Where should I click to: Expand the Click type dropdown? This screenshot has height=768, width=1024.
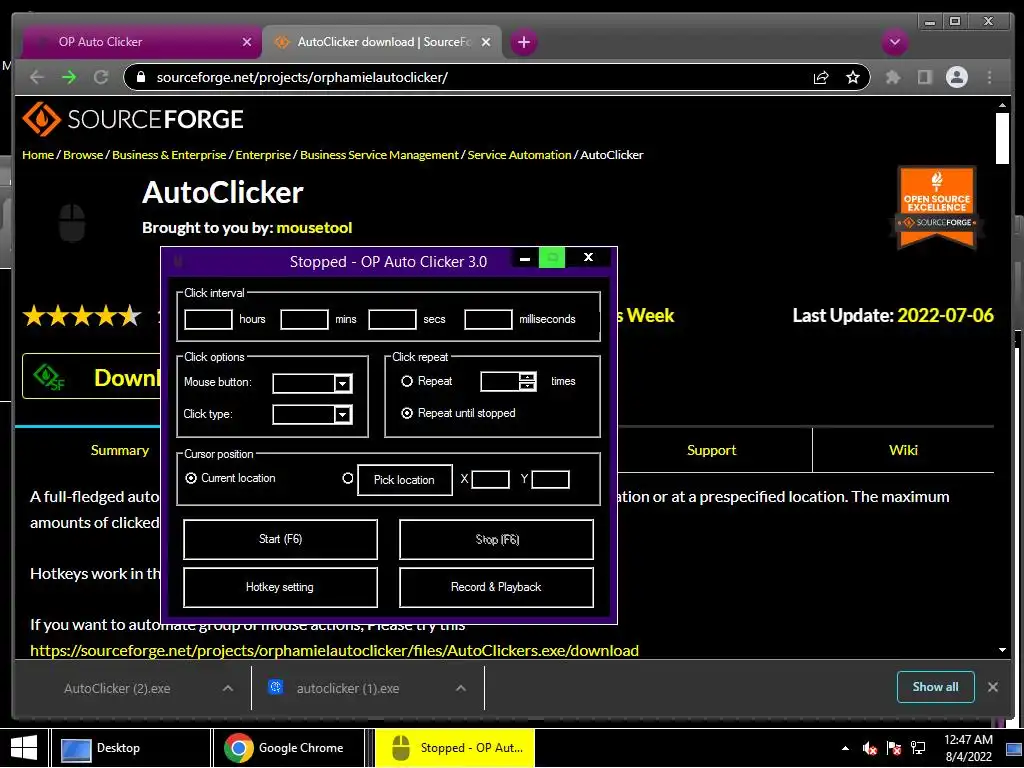point(342,415)
